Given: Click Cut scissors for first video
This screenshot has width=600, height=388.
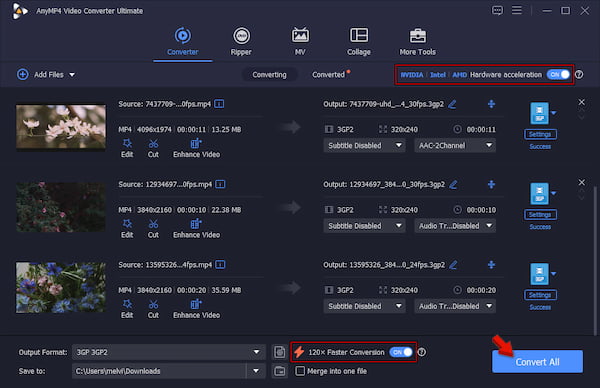Looking at the screenshot, I should click(153, 148).
